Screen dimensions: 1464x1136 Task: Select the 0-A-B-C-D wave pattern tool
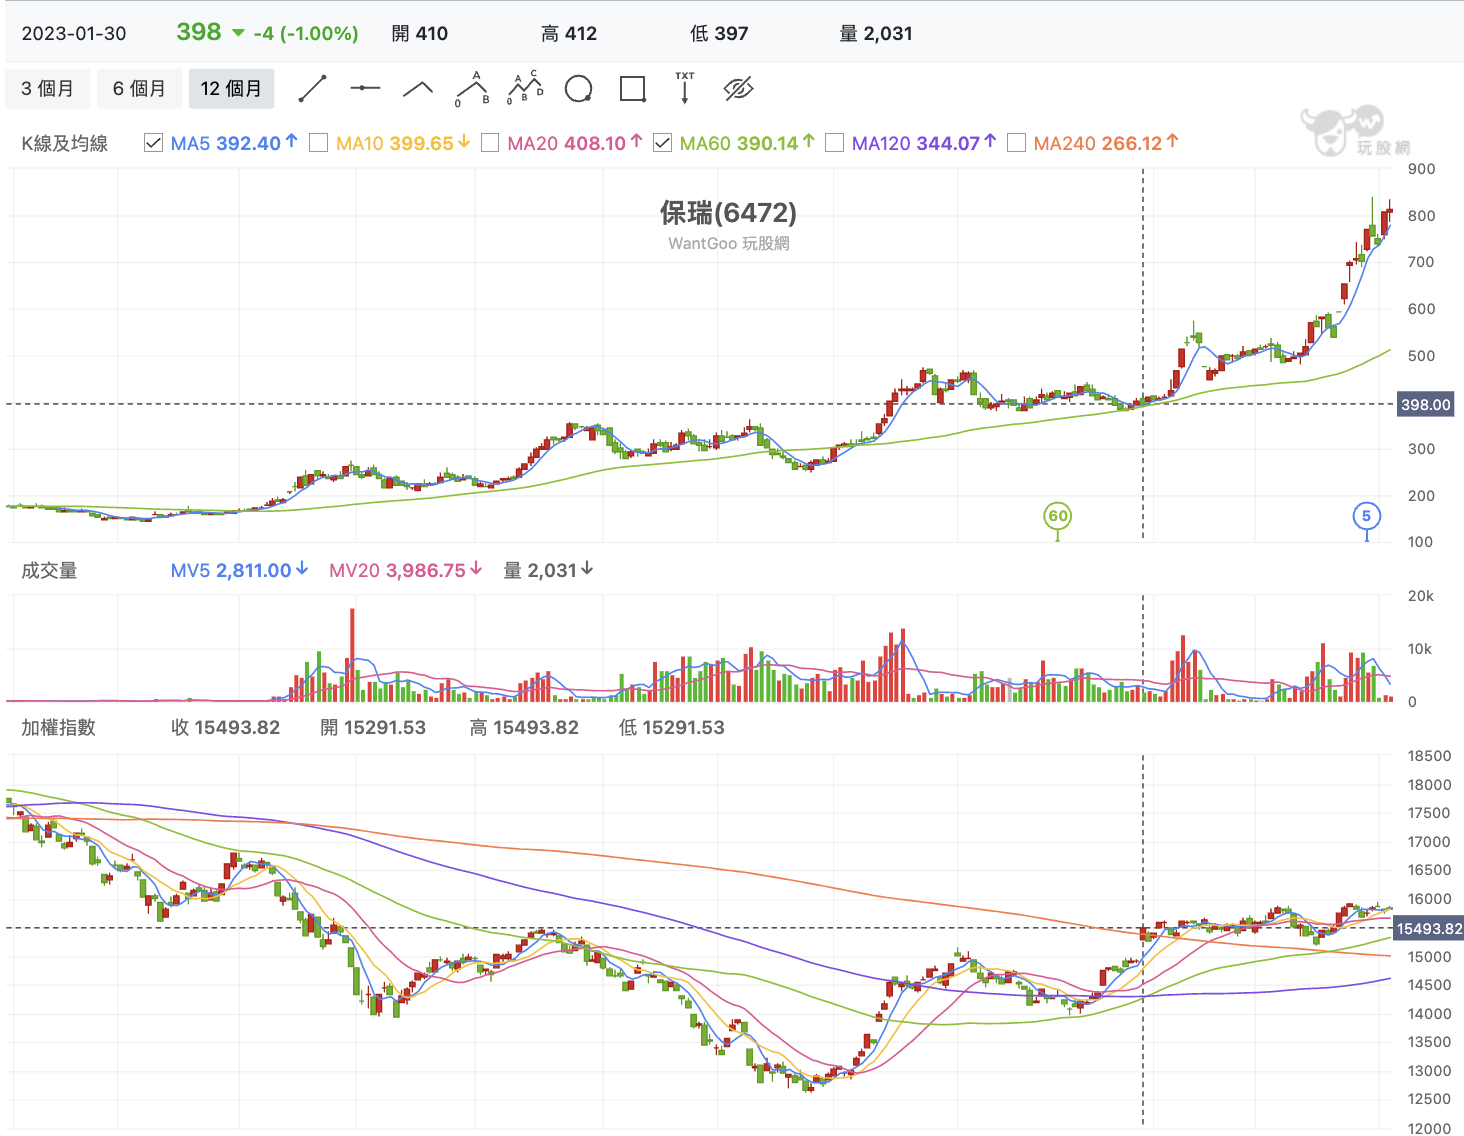coord(525,89)
